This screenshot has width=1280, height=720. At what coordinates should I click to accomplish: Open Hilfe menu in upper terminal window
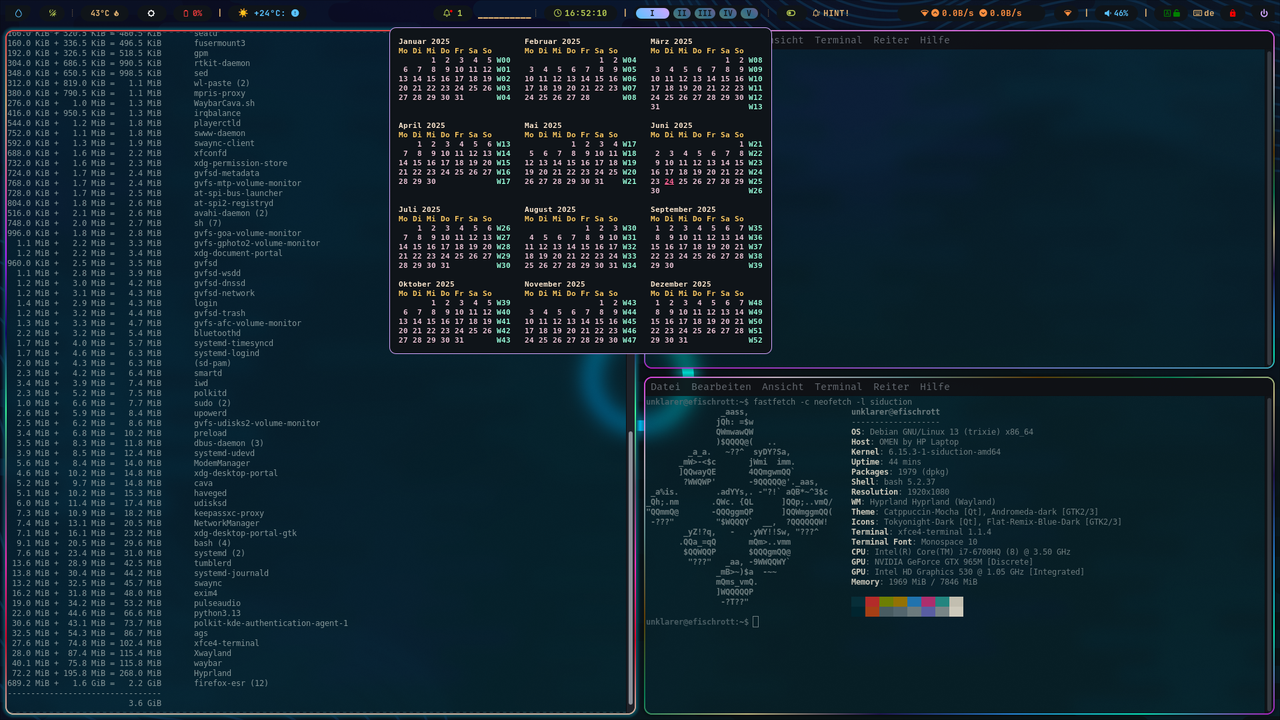click(x=935, y=40)
